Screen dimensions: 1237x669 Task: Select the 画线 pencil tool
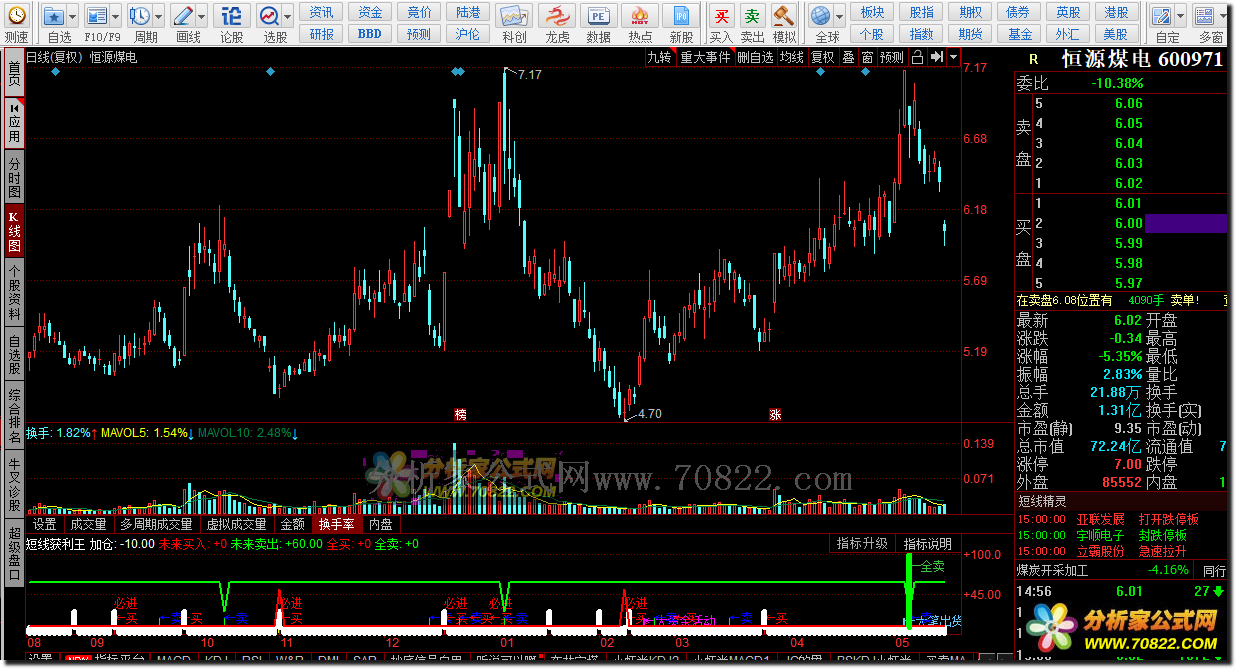182,16
